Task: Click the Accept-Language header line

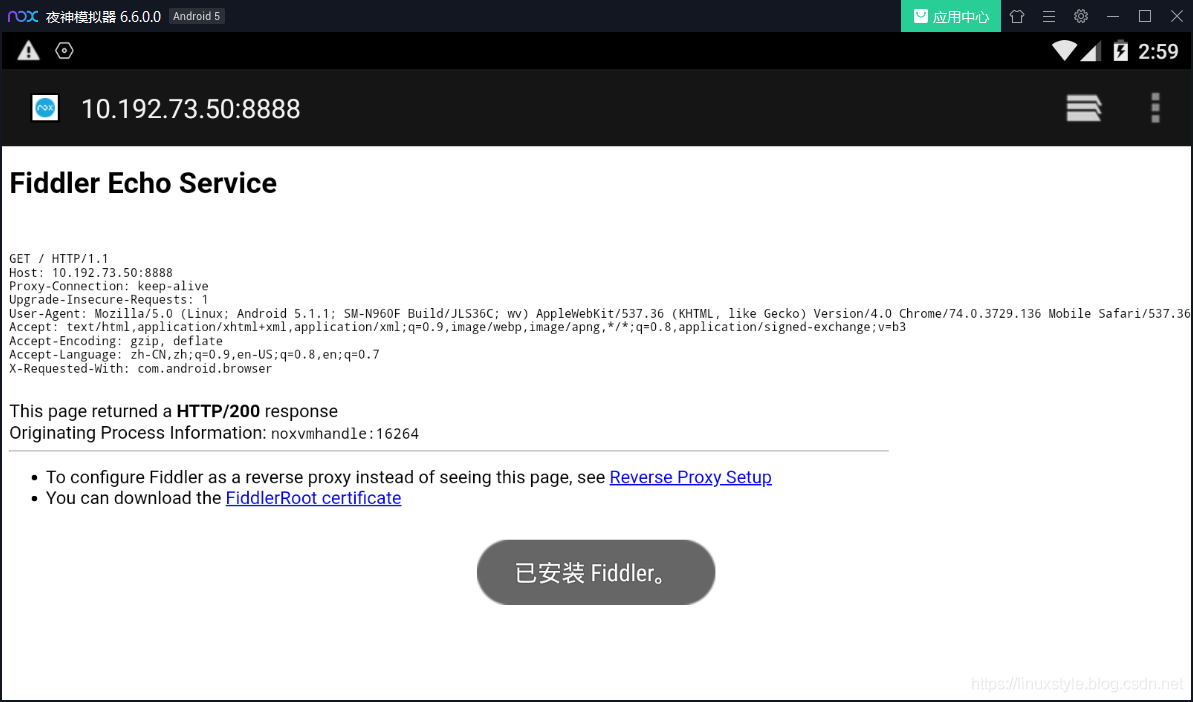Action: [x=194, y=354]
